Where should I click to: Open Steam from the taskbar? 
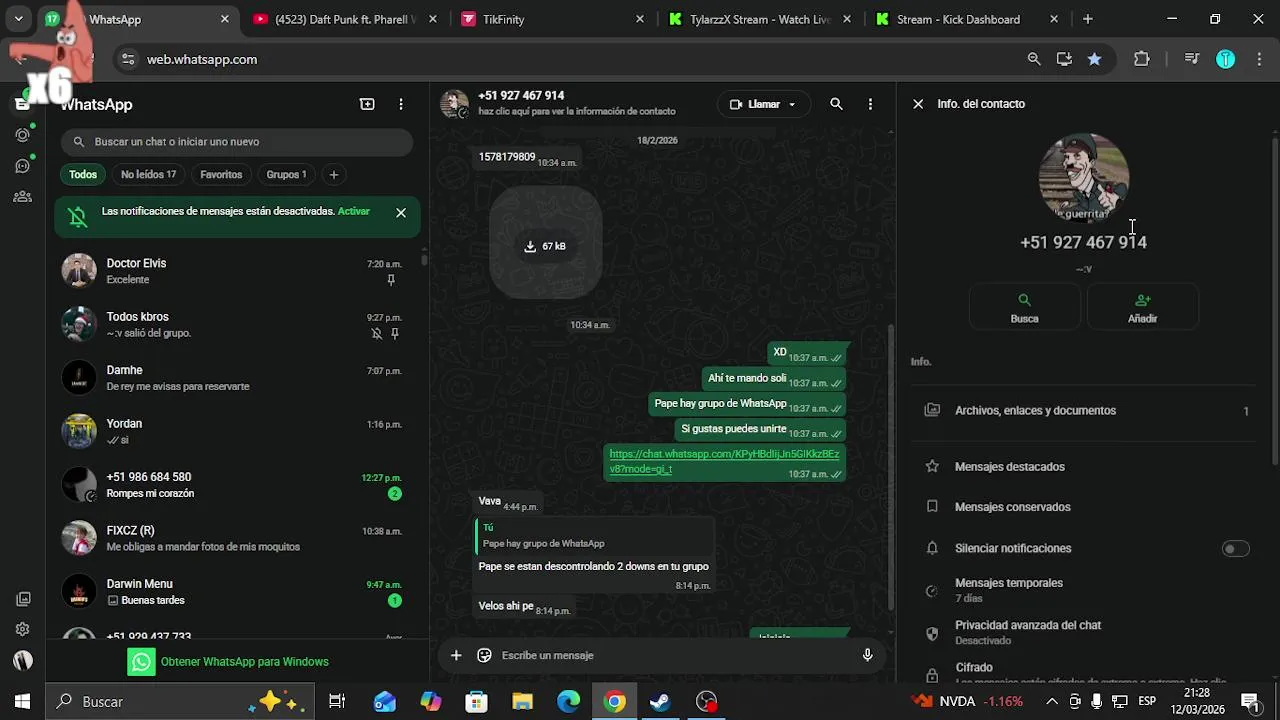click(660, 701)
